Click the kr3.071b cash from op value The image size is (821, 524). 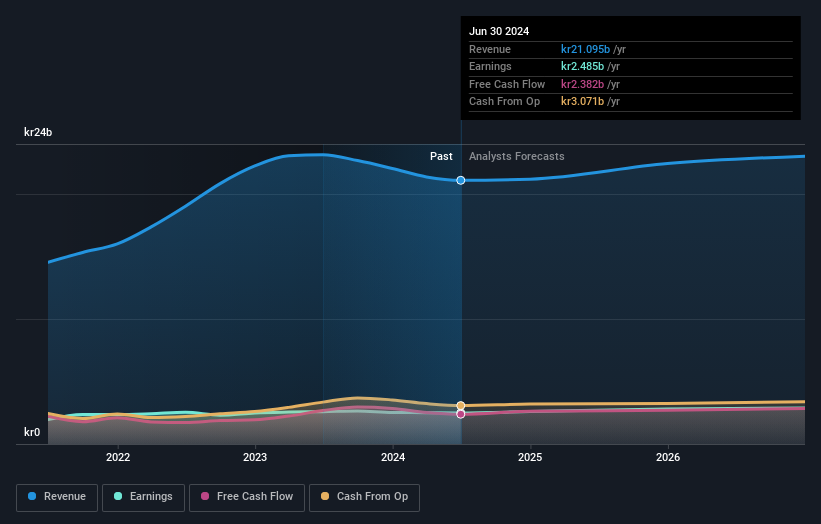582,102
